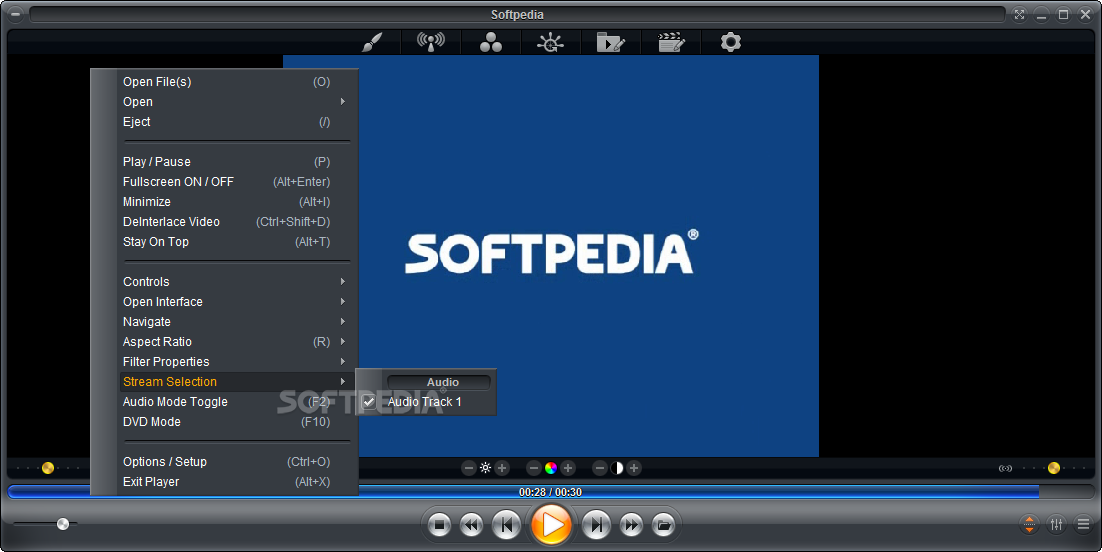Click the sun-shaped gear toolbar icon

[x=550, y=43]
